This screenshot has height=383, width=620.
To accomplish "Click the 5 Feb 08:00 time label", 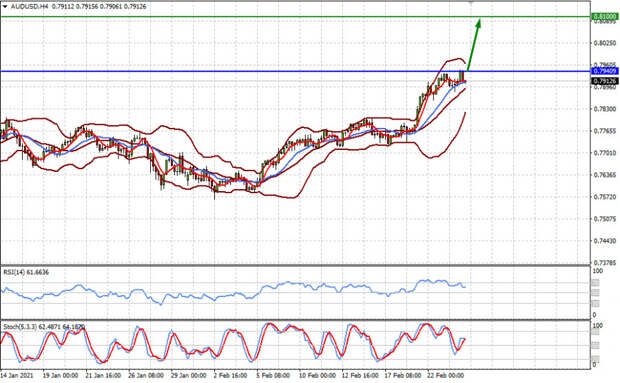I will tap(273, 375).
